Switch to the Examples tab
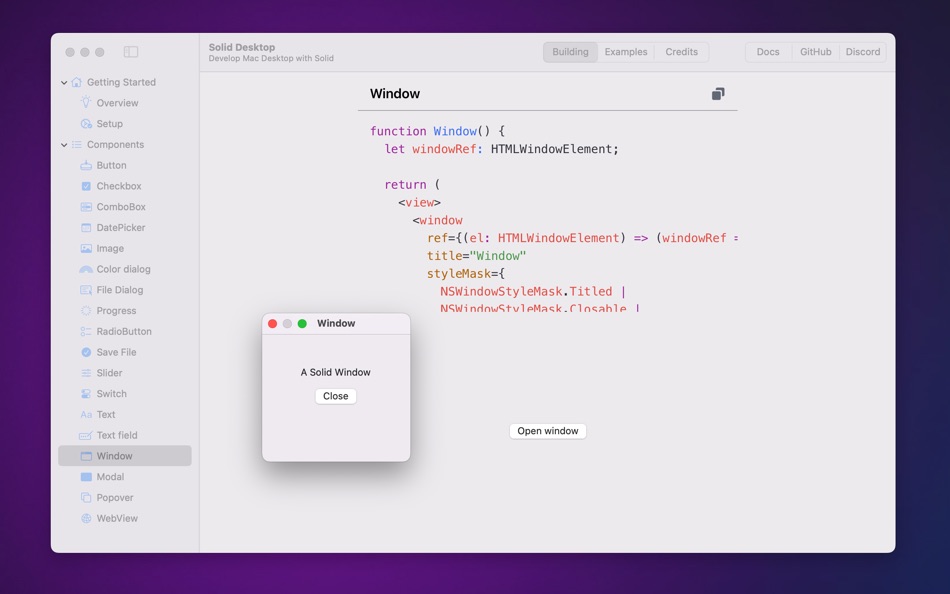The image size is (950, 594). tap(626, 52)
